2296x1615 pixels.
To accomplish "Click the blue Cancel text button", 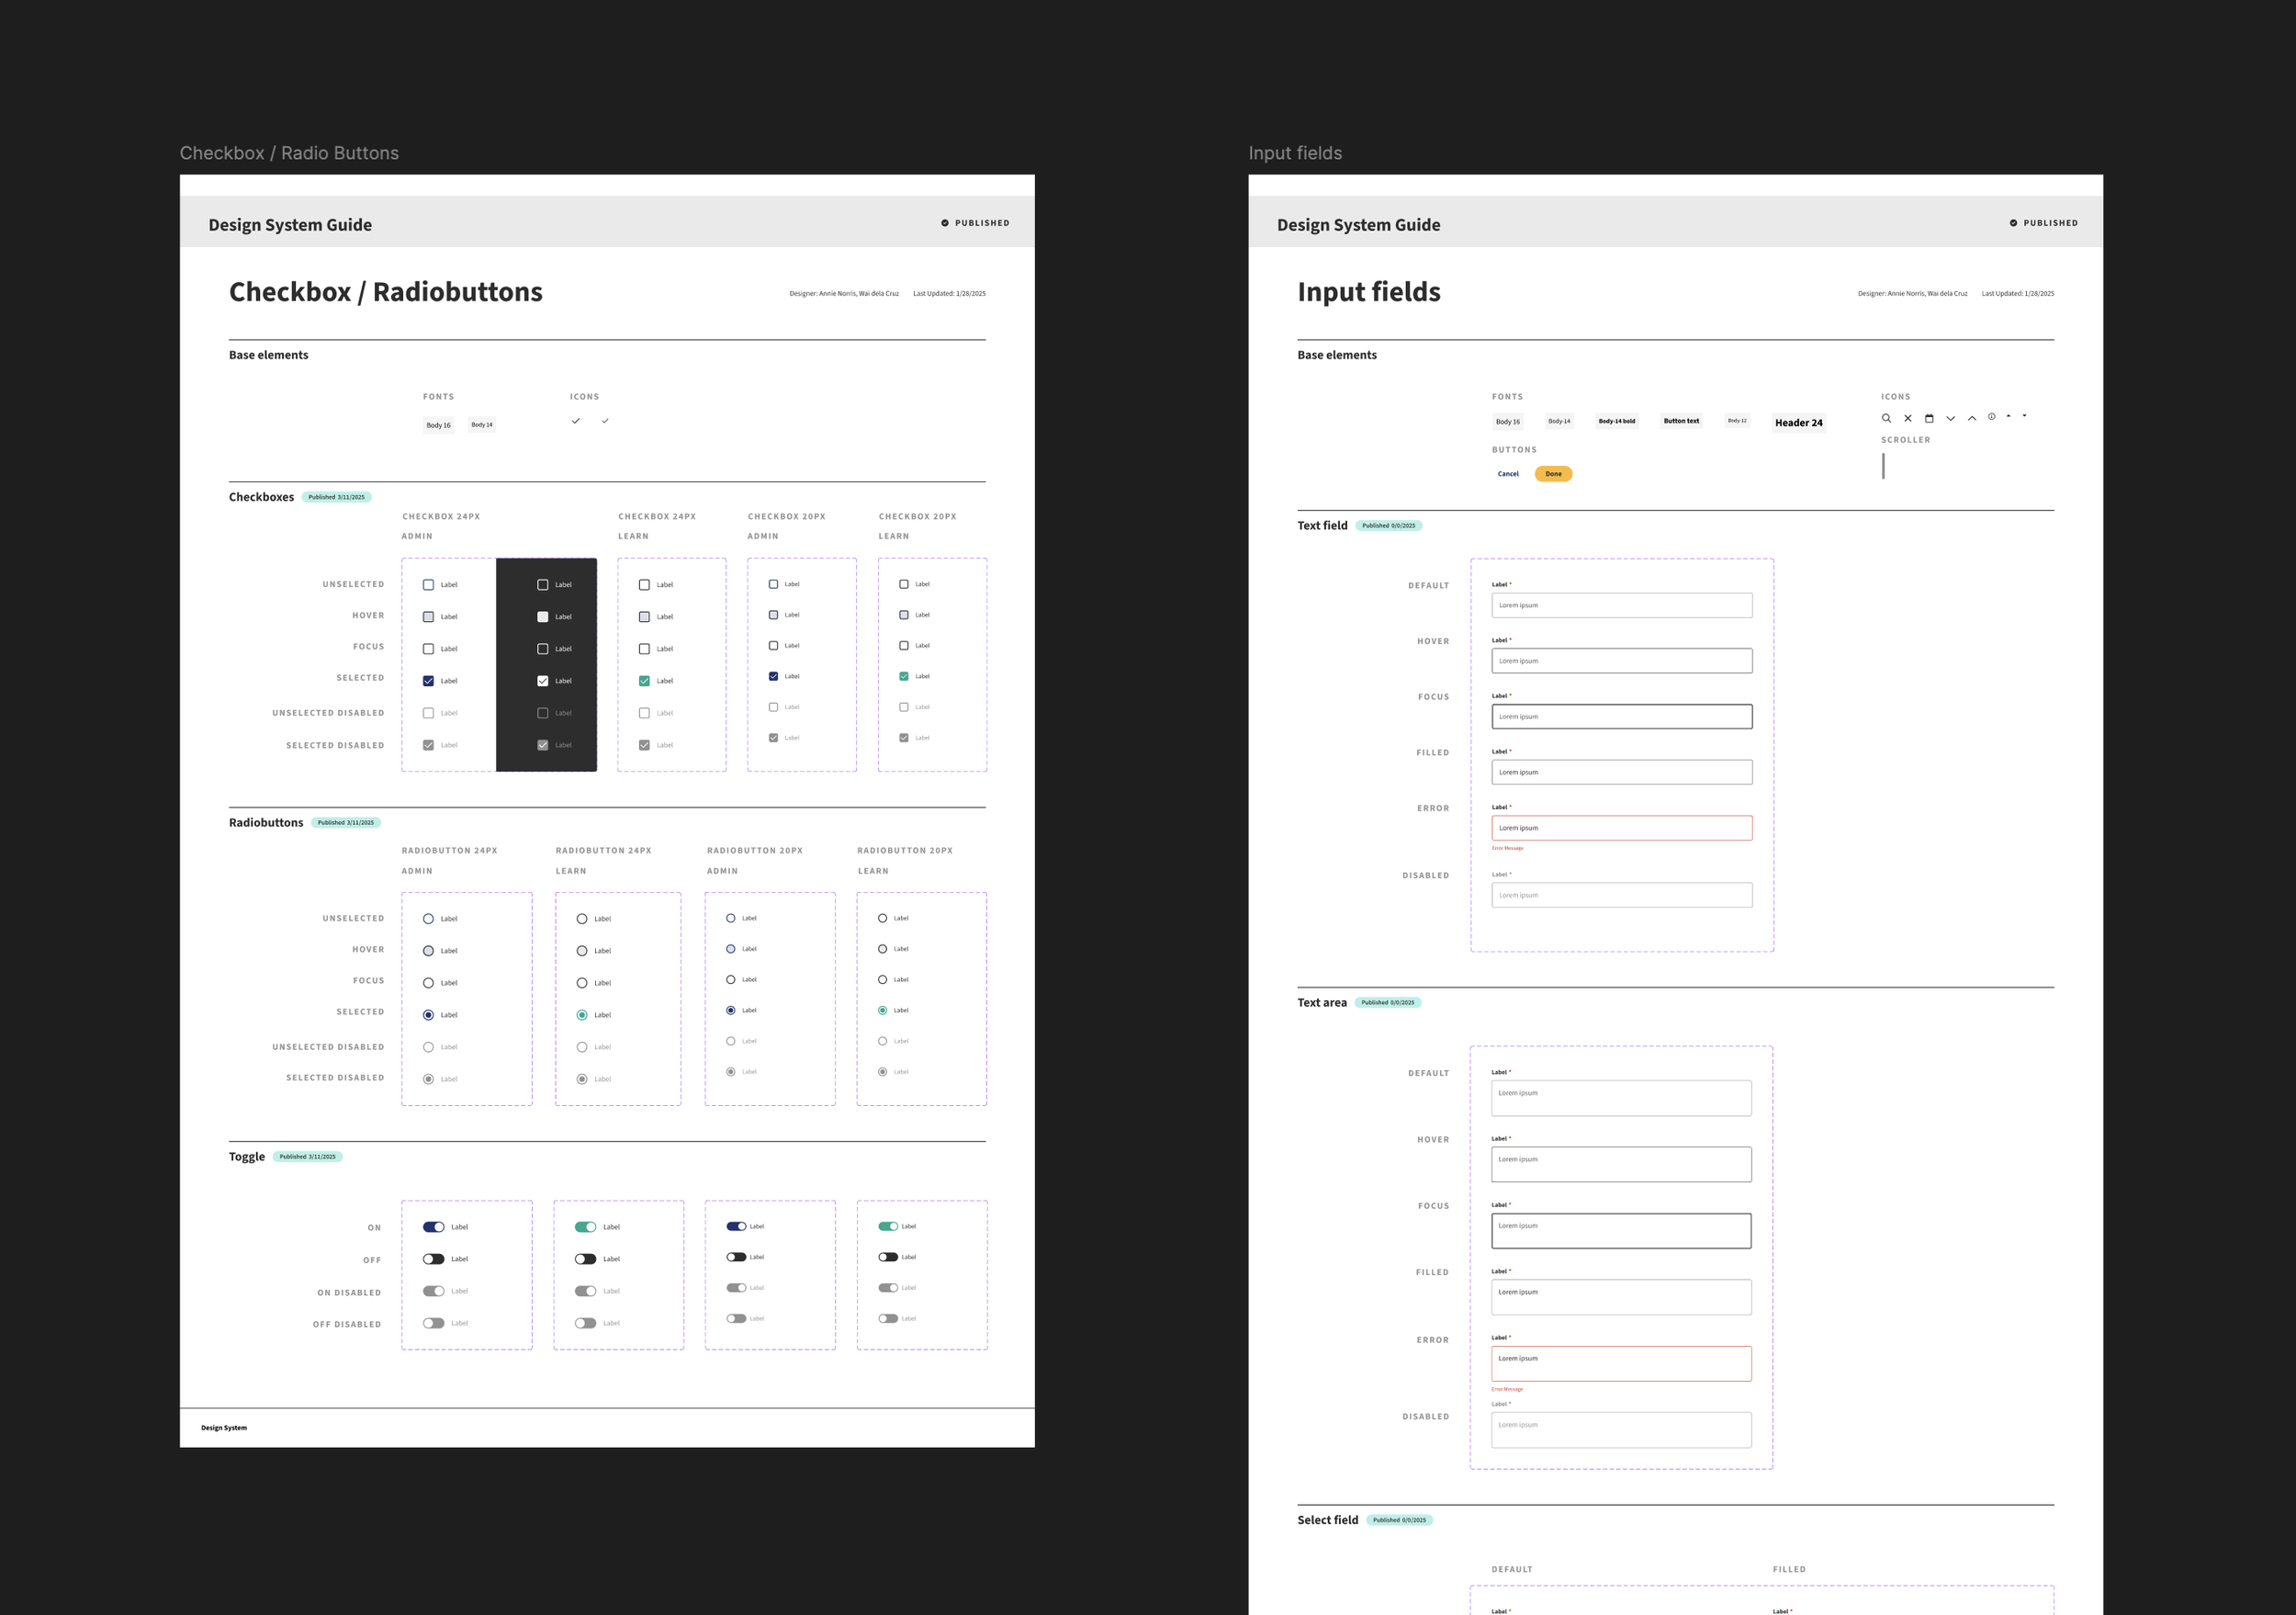I will (x=1508, y=474).
